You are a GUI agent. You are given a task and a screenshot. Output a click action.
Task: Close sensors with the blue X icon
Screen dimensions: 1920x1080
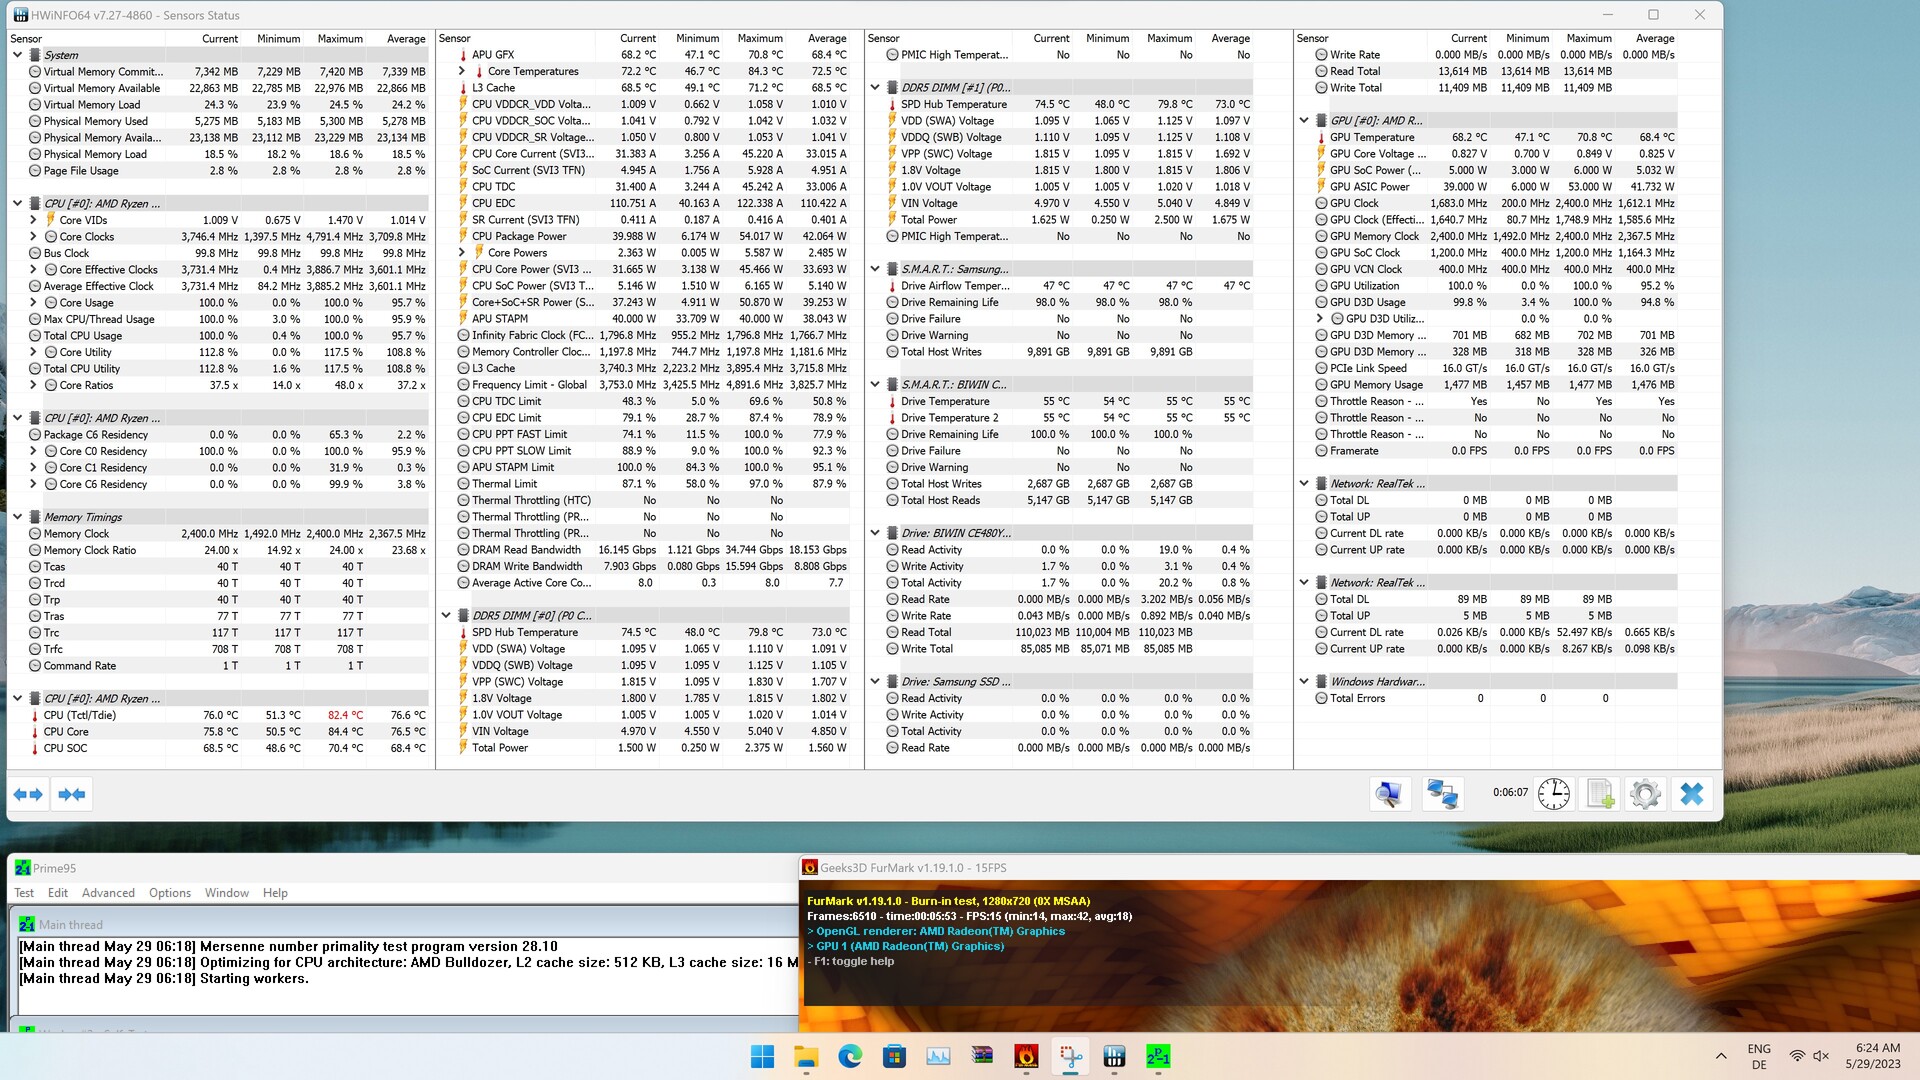[x=1691, y=794]
